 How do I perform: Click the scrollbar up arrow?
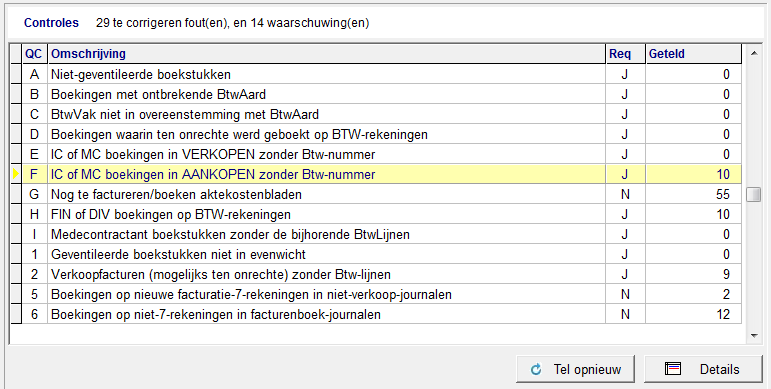click(754, 53)
